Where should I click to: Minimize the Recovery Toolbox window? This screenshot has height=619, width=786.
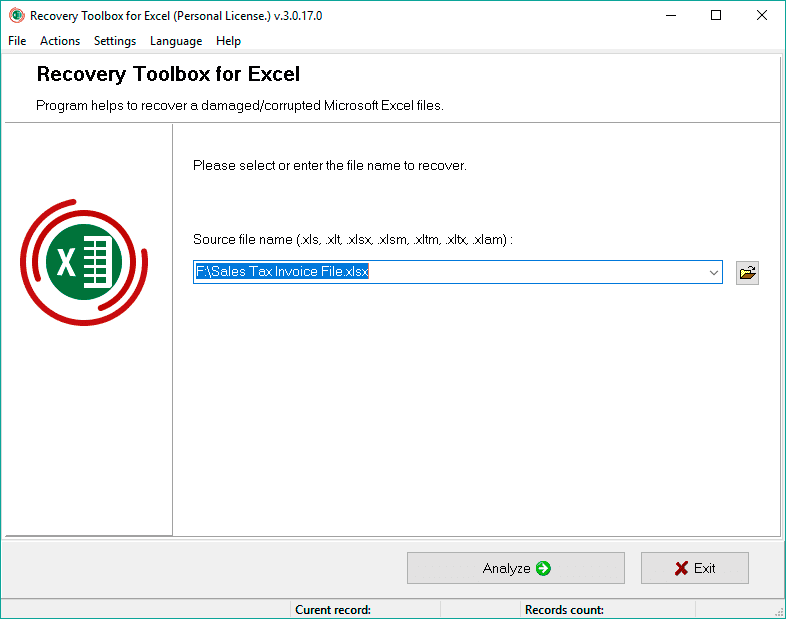pyautogui.click(x=671, y=16)
